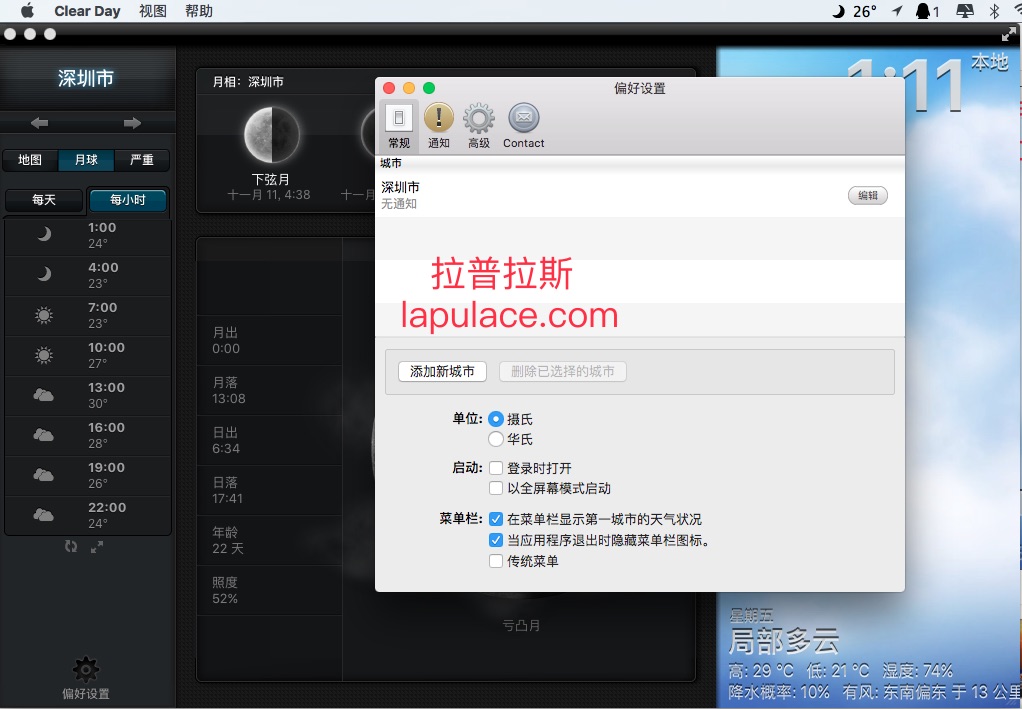
Task: Open 偏好设置 gear in the sidebar
Action: 86,678
